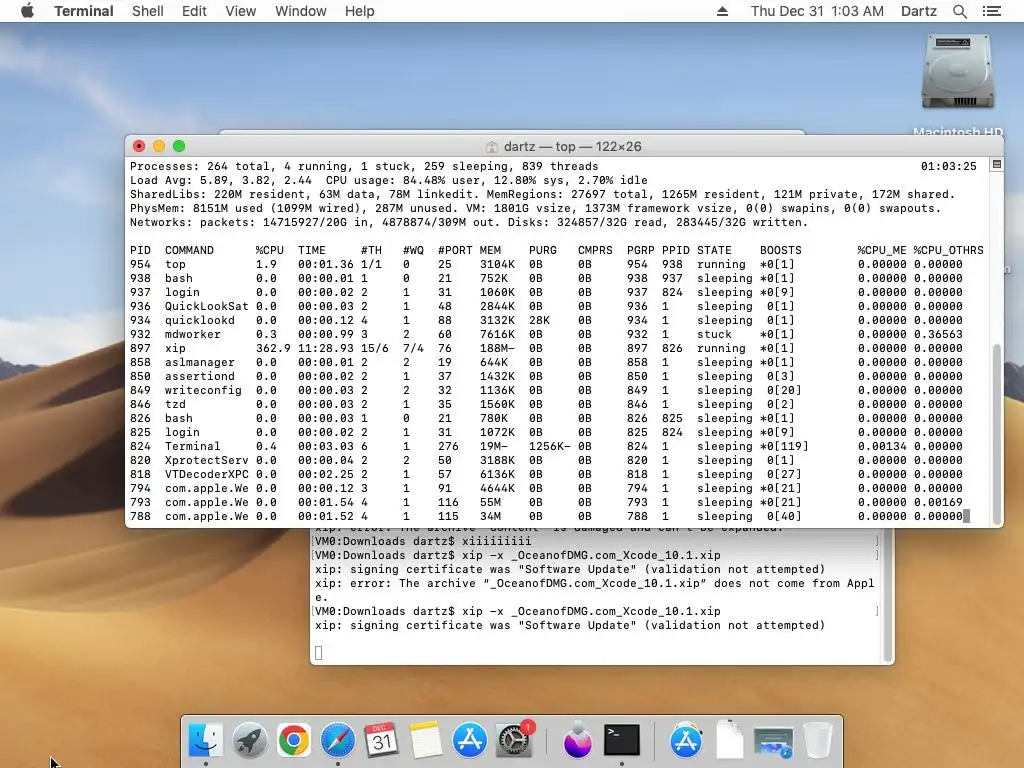
Task: Click the writeconfig process name
Action: 203,390
